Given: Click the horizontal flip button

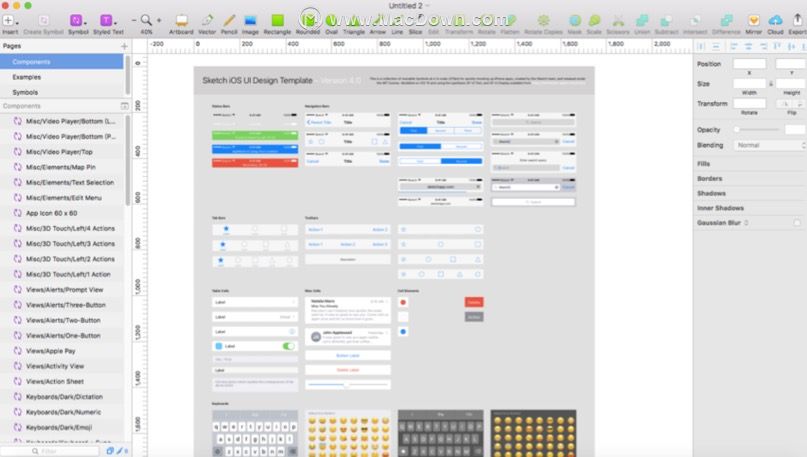Looking at the screenshot, I should [x=786, y=103].
